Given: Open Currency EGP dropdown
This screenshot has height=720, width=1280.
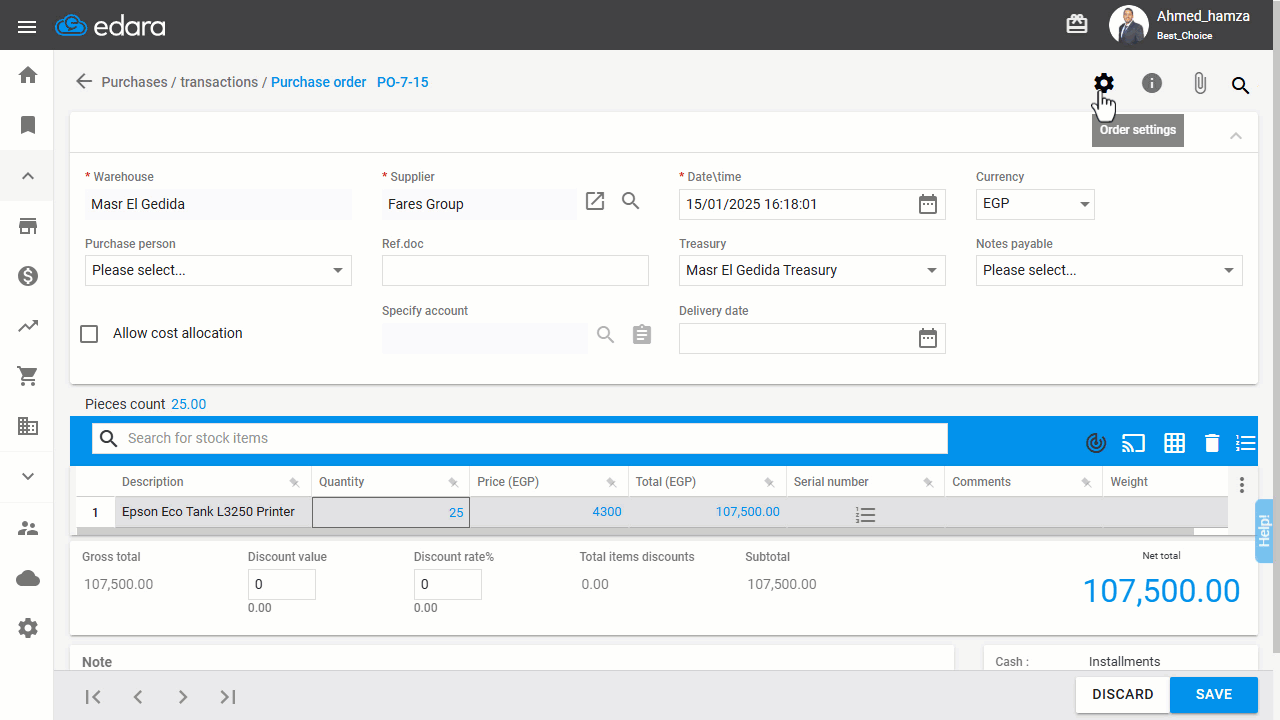Looking at the screenshot, I should tap(1035, 204).
